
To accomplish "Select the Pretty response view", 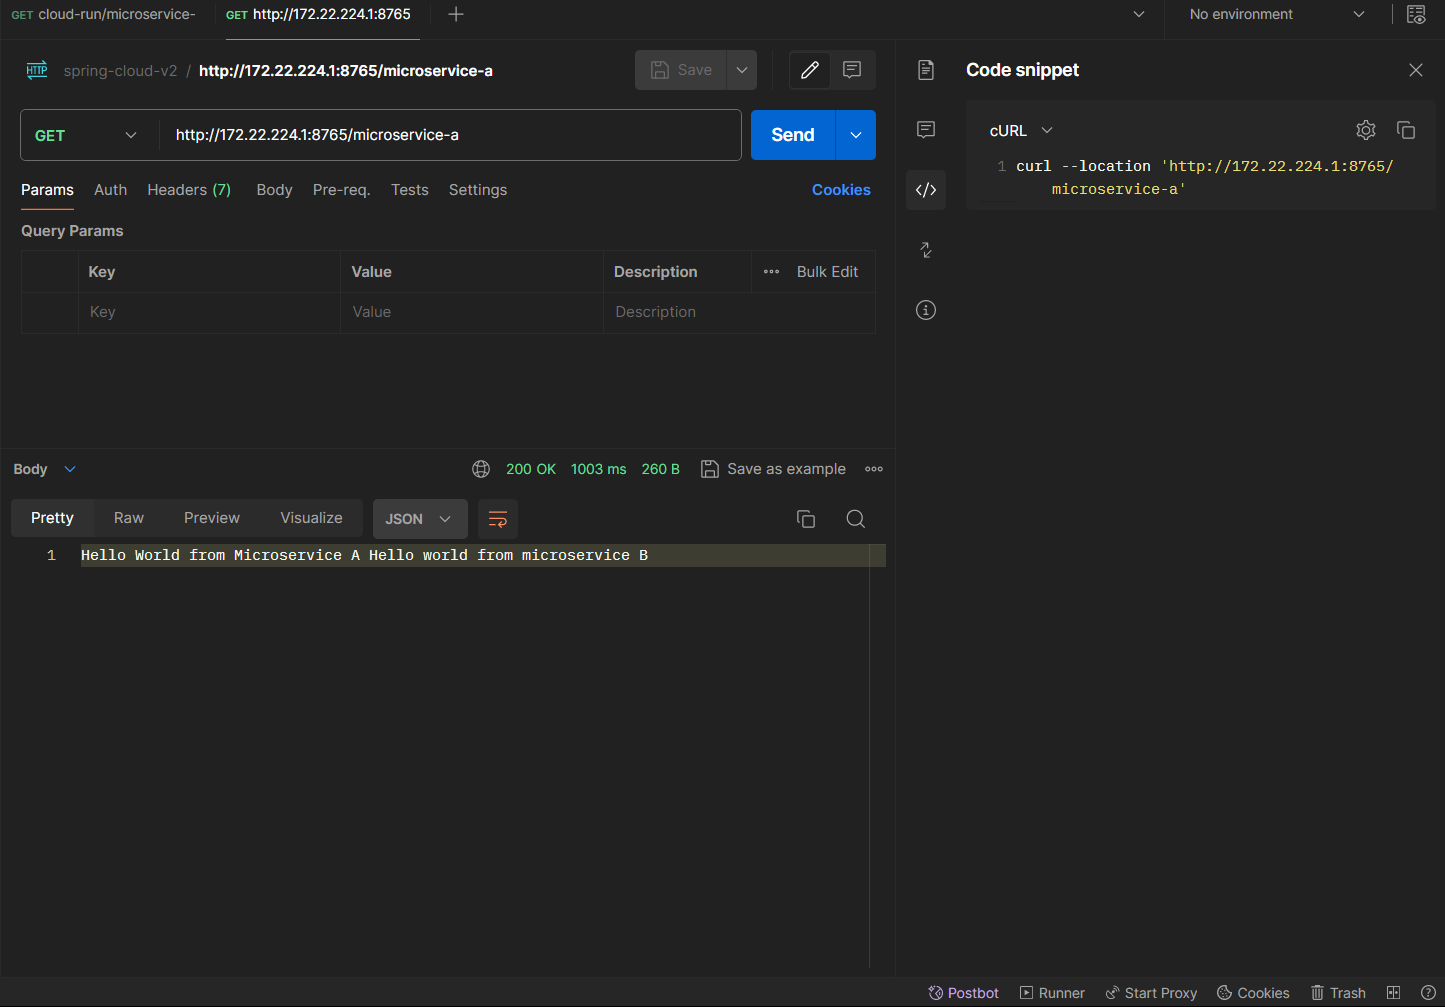I will pos(52,518).
